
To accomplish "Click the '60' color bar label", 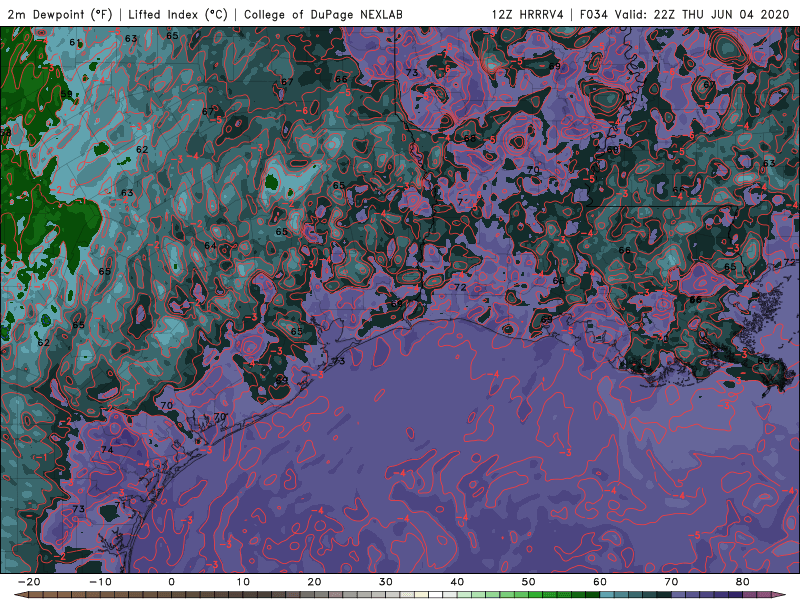I will tap(600, 582).
